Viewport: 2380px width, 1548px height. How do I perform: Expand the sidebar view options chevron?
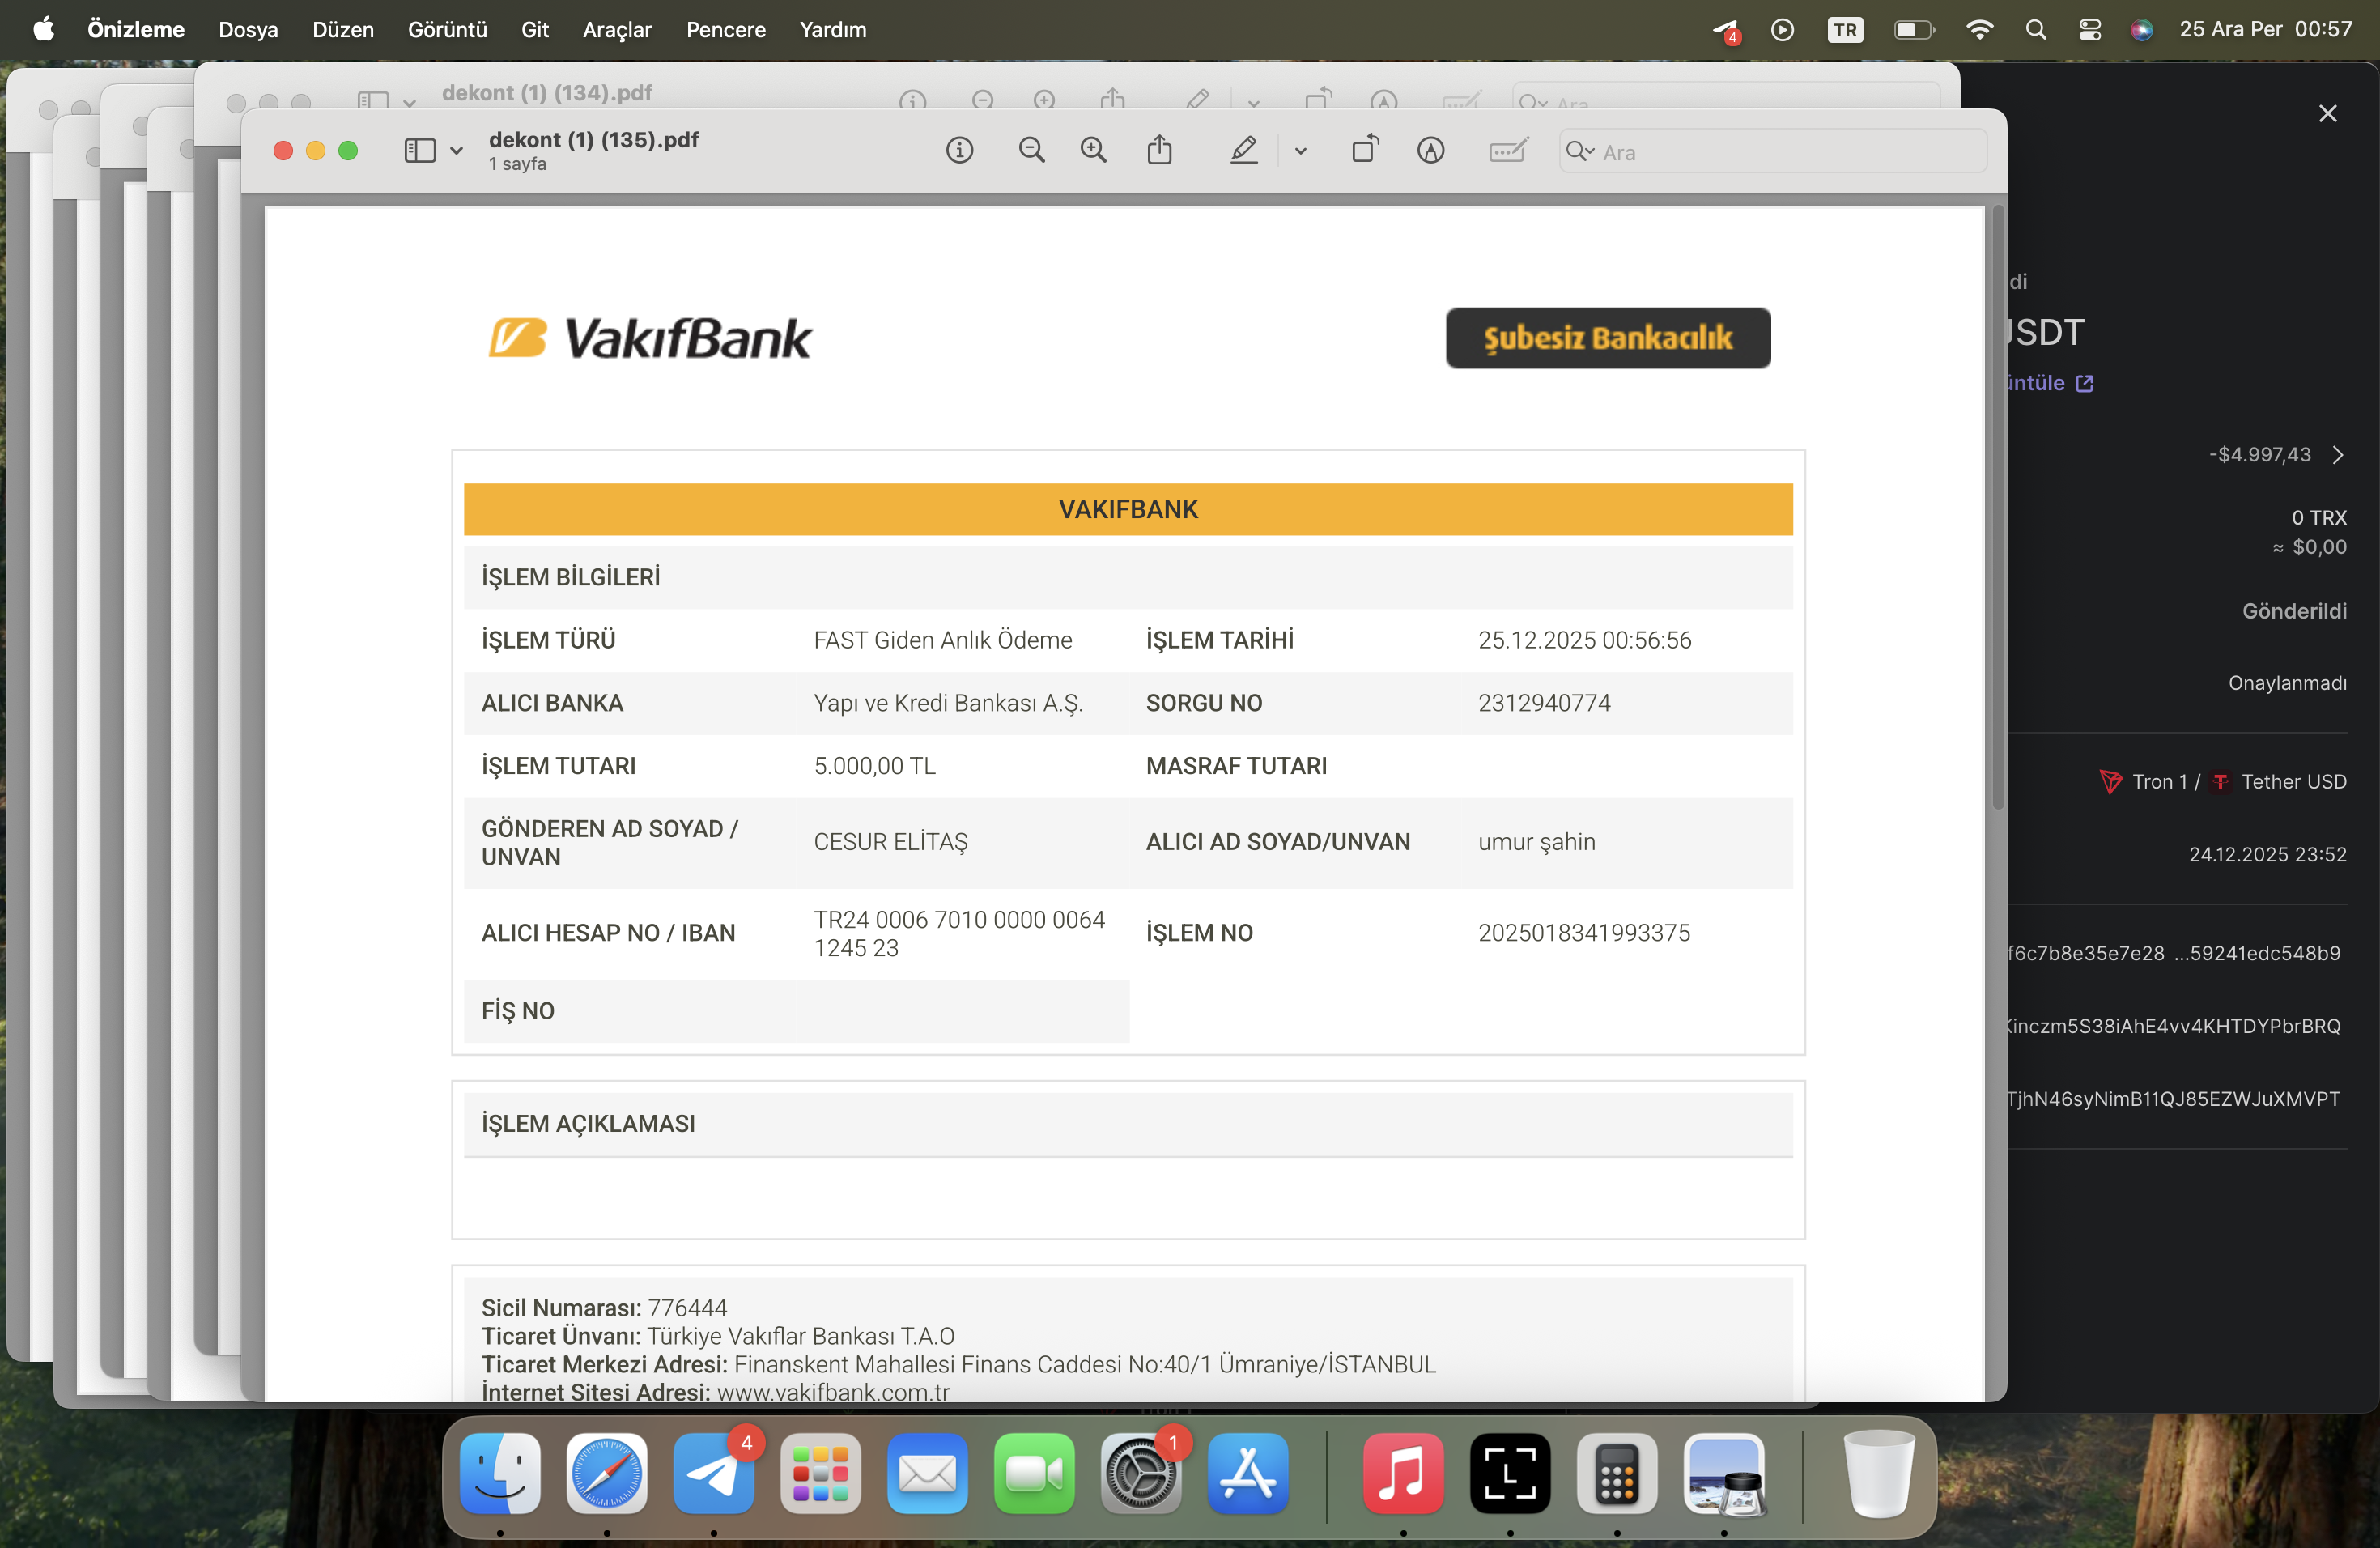click(x=456, y=151)
